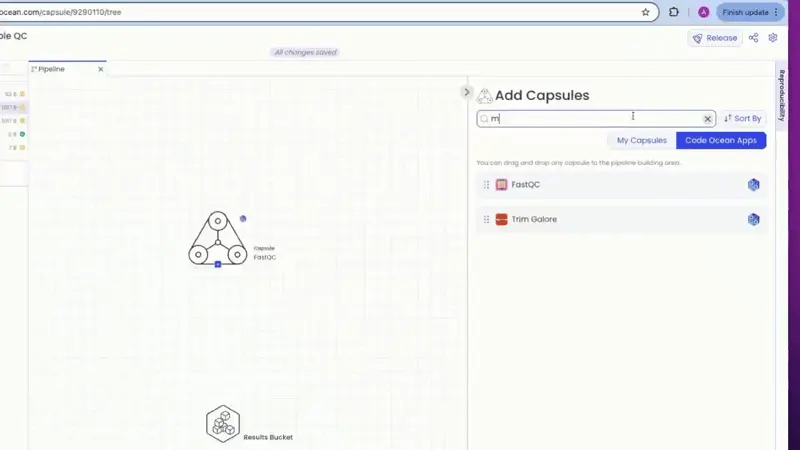Select the Results Bucket node

click(x=223, y=423)
